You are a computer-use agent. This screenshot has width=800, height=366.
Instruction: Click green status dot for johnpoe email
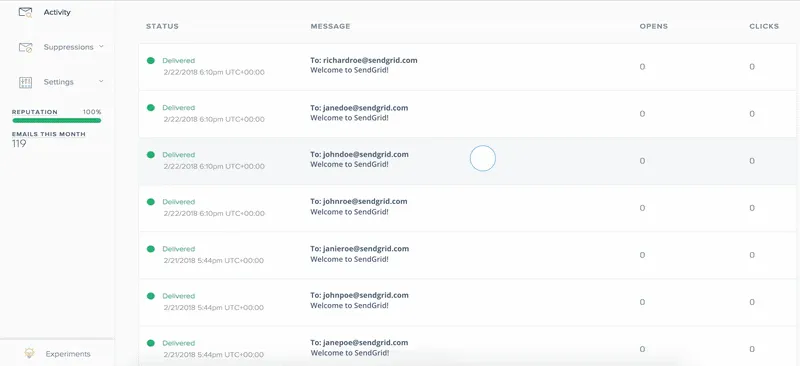pyautogui.click(x=151, y=296)
